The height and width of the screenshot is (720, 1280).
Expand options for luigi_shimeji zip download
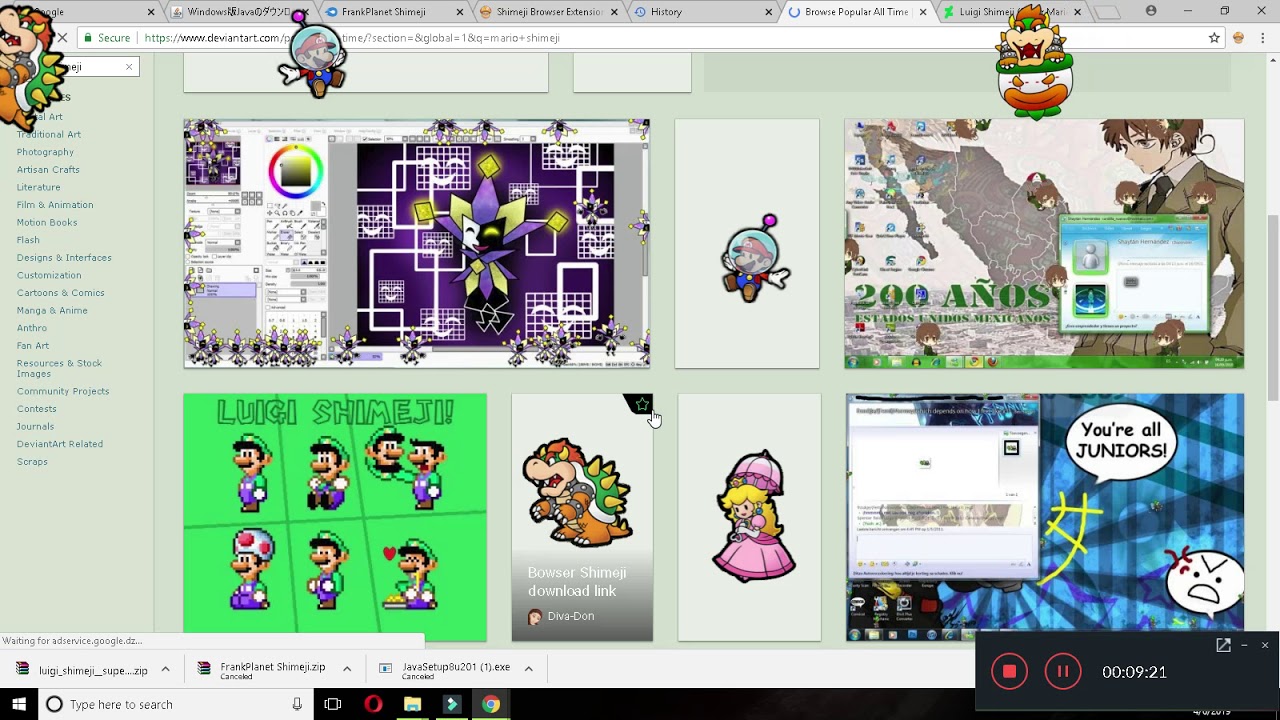coord(165,669)
